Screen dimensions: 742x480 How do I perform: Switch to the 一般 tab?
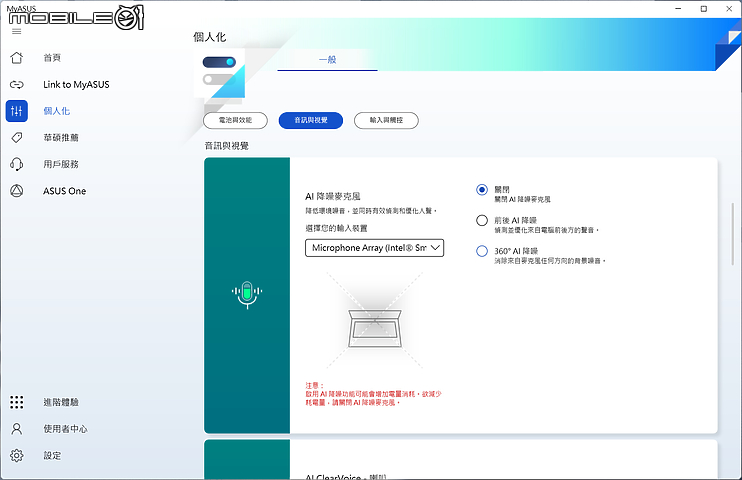[x=327, y=60]
